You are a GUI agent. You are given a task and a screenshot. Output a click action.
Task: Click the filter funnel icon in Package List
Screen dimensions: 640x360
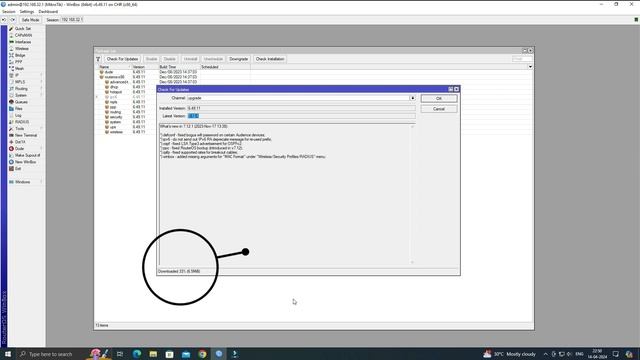click(x=98, y=59)
